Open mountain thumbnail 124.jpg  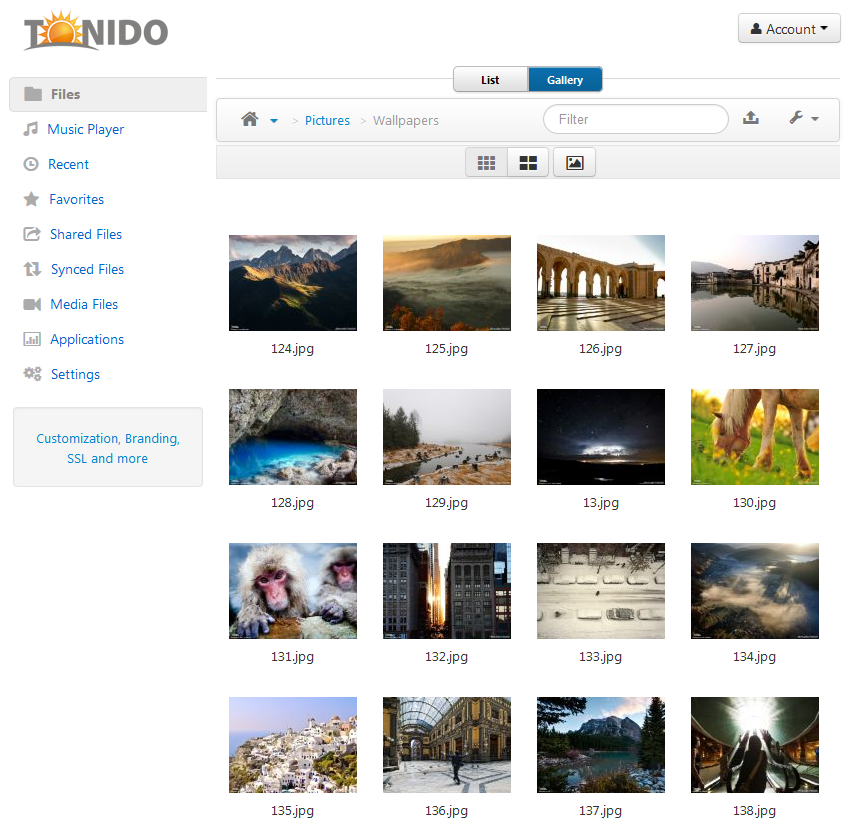point(293,283)
